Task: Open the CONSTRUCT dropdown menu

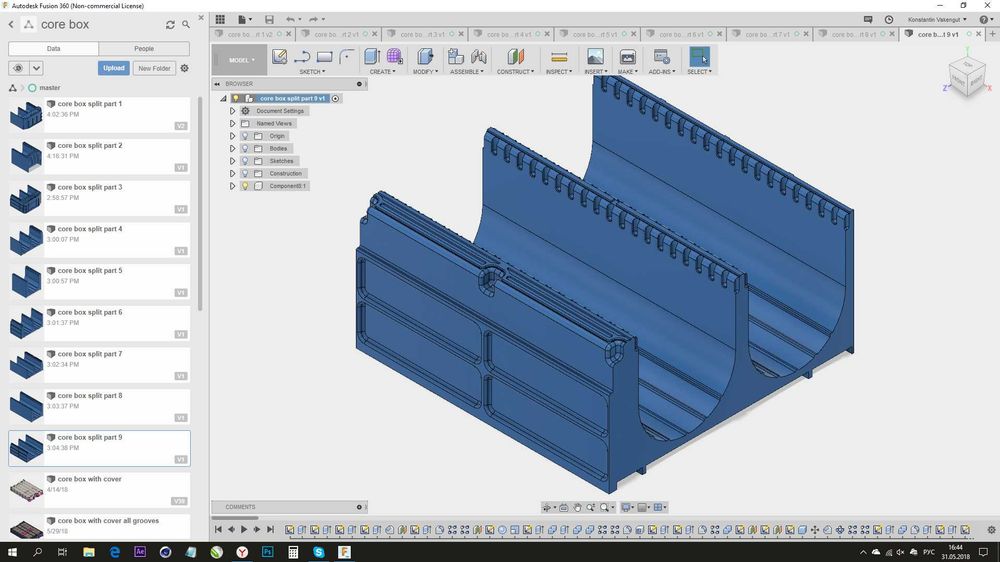Action: [515, 72]
